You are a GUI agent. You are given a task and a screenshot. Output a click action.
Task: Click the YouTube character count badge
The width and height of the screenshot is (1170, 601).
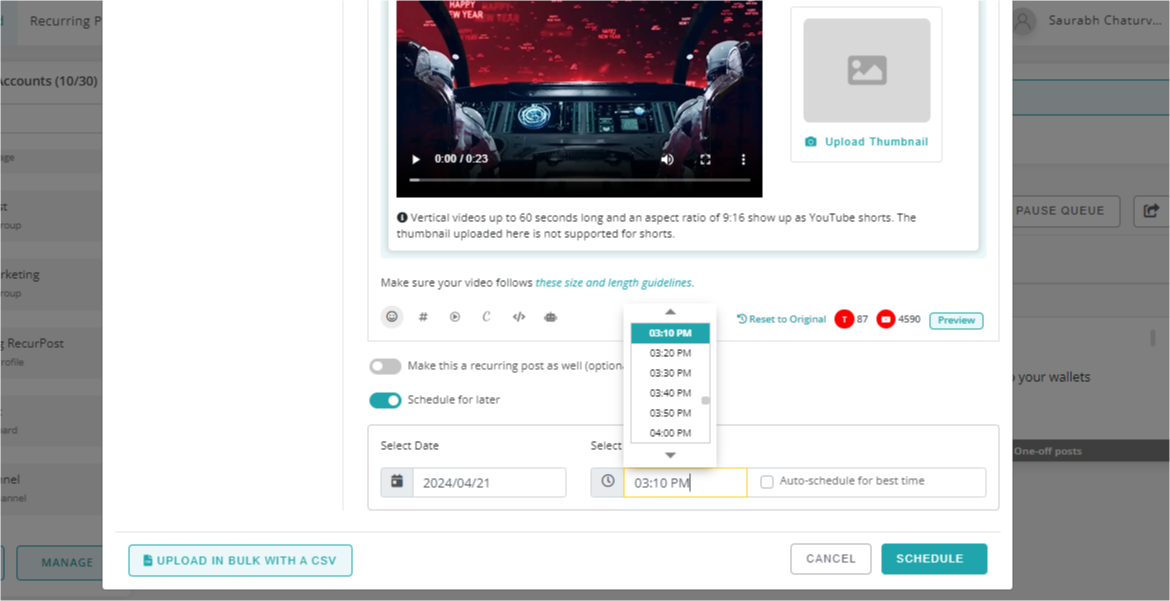coord(886,320)
